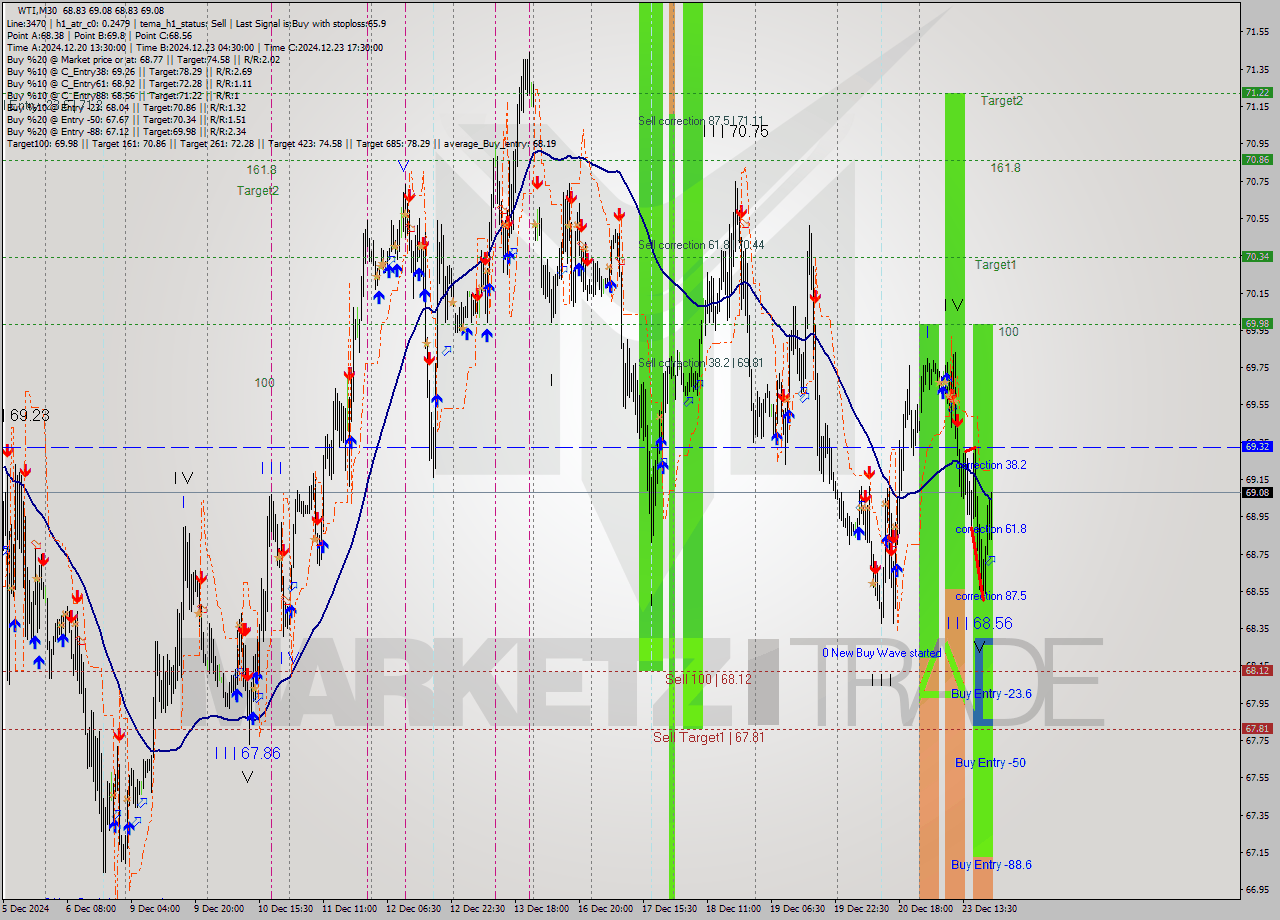Click the 69.32 price tag on axis
1280x920 pixels.
tap(1257, 446)
